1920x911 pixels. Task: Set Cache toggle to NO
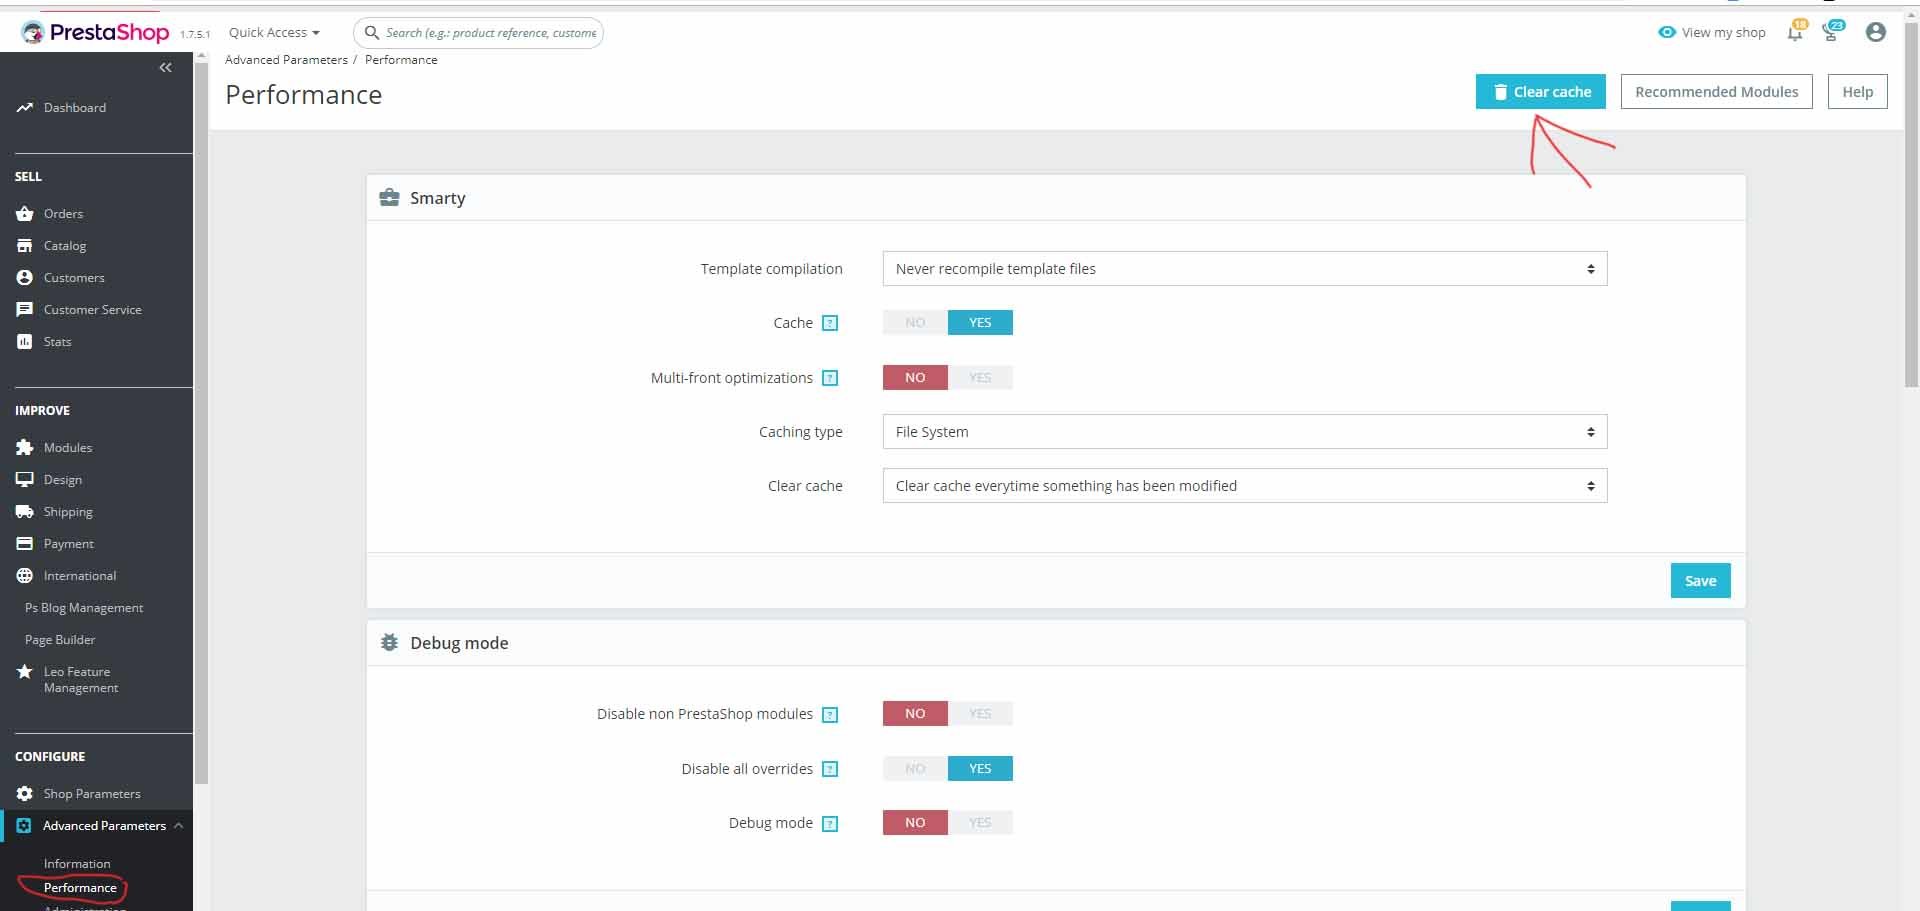(915, 322)
